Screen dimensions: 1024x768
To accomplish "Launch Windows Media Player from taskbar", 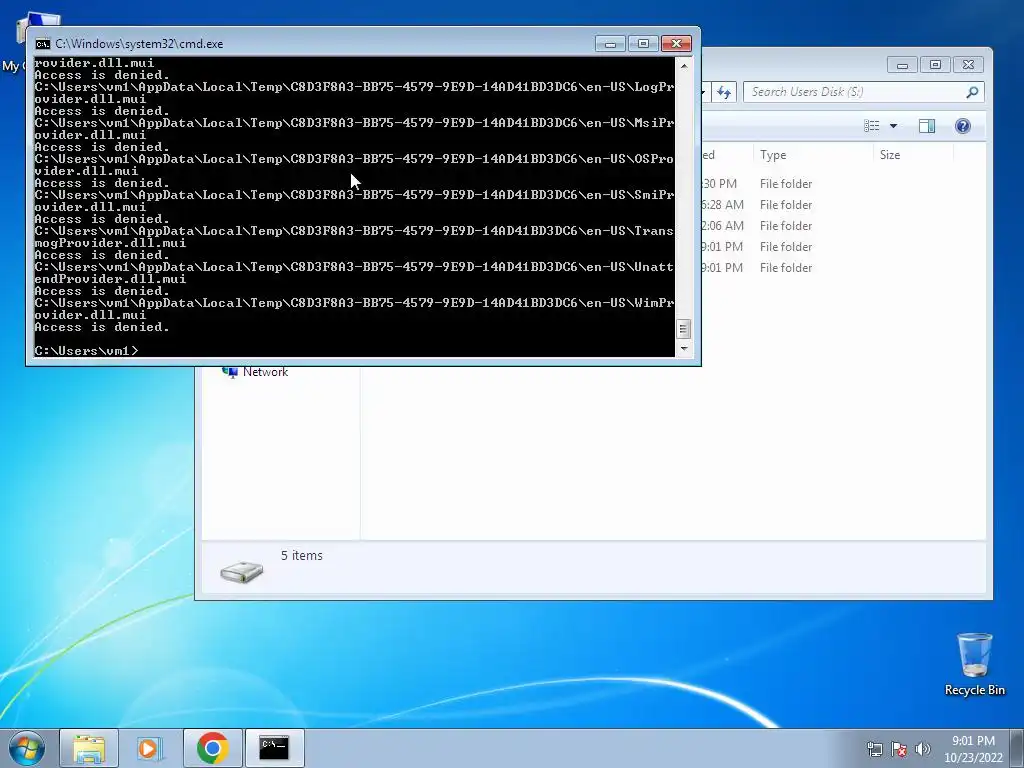I will coord(150,748).
